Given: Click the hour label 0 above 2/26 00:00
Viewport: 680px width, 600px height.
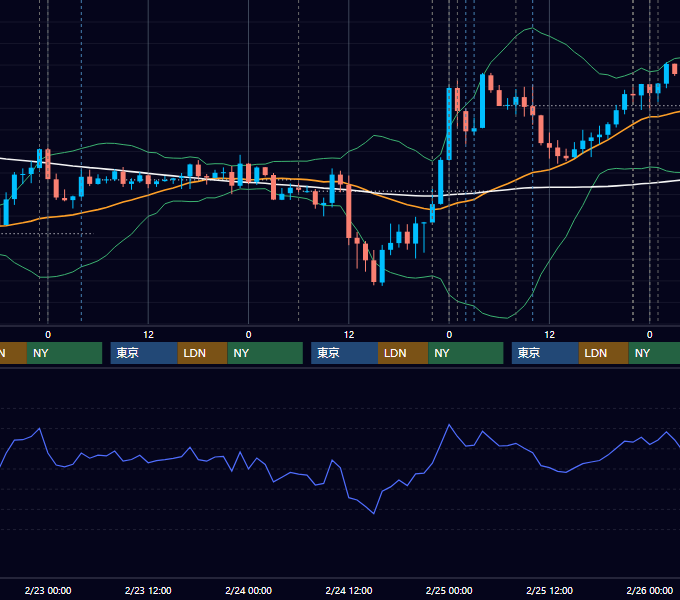Looking at the screenshot, I should pyautogui.click(x=650, y=335).
